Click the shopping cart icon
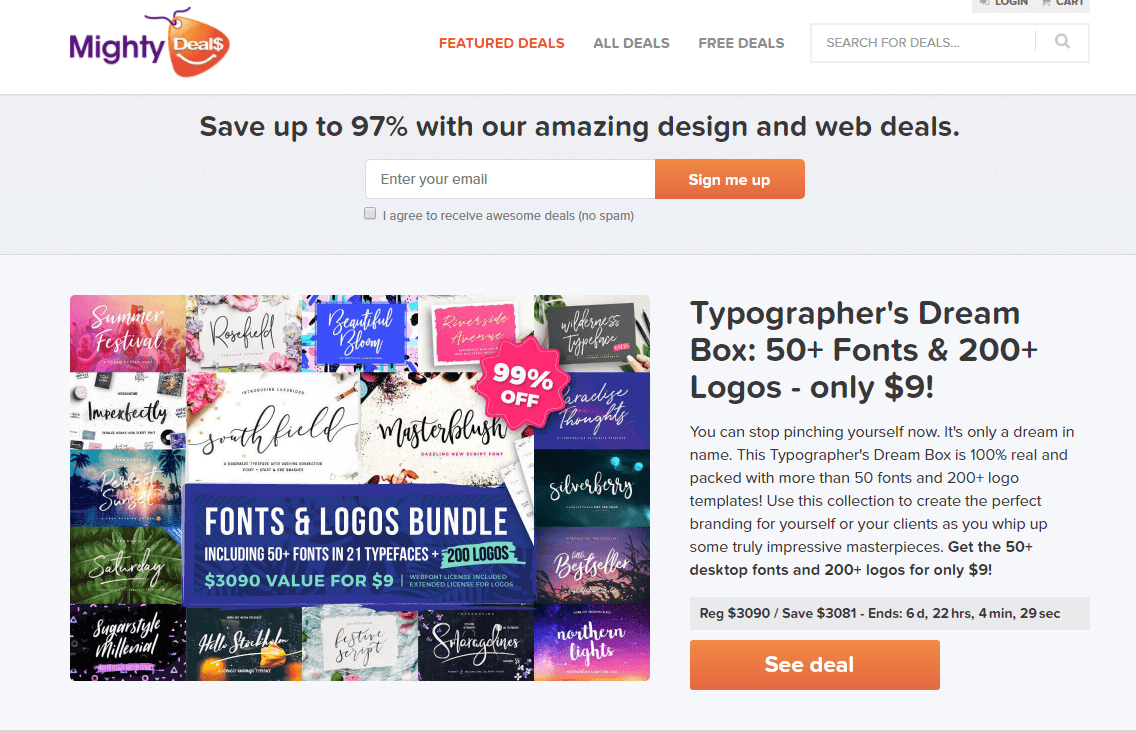Screen dimensions: 1136x731 (x=1046, y=3)
